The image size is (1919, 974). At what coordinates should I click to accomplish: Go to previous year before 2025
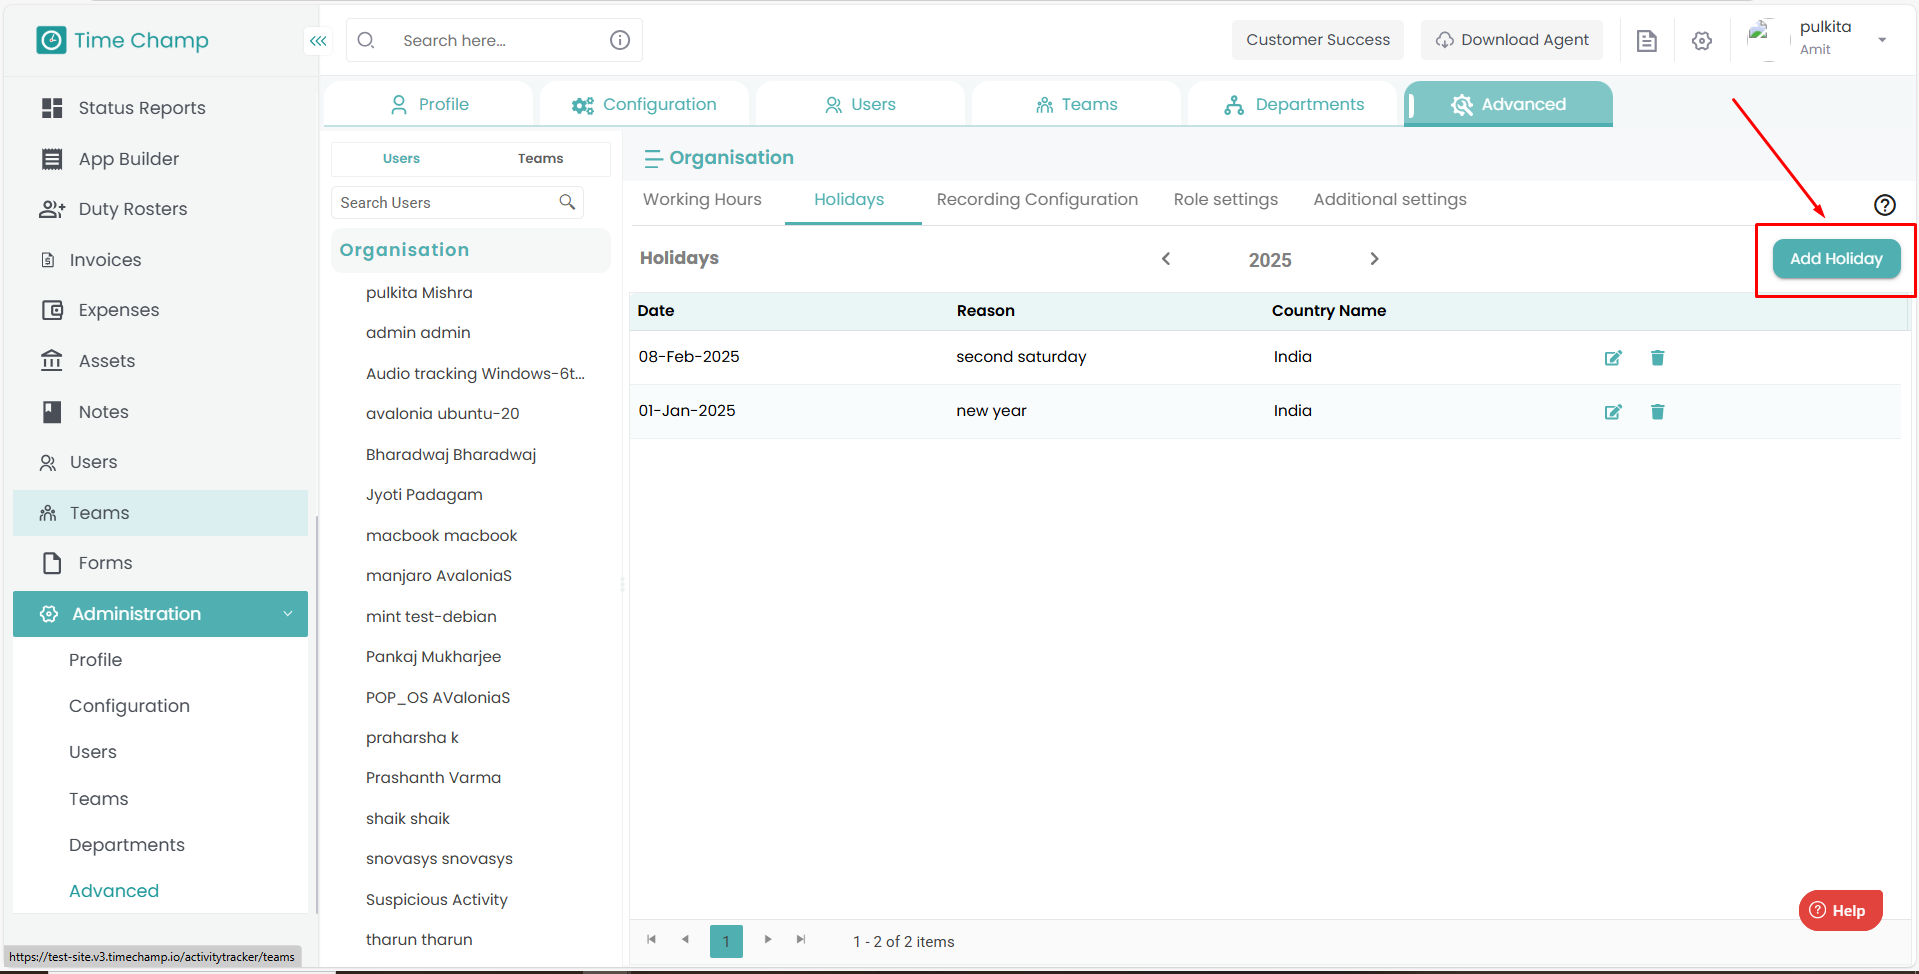(1166, 259)
